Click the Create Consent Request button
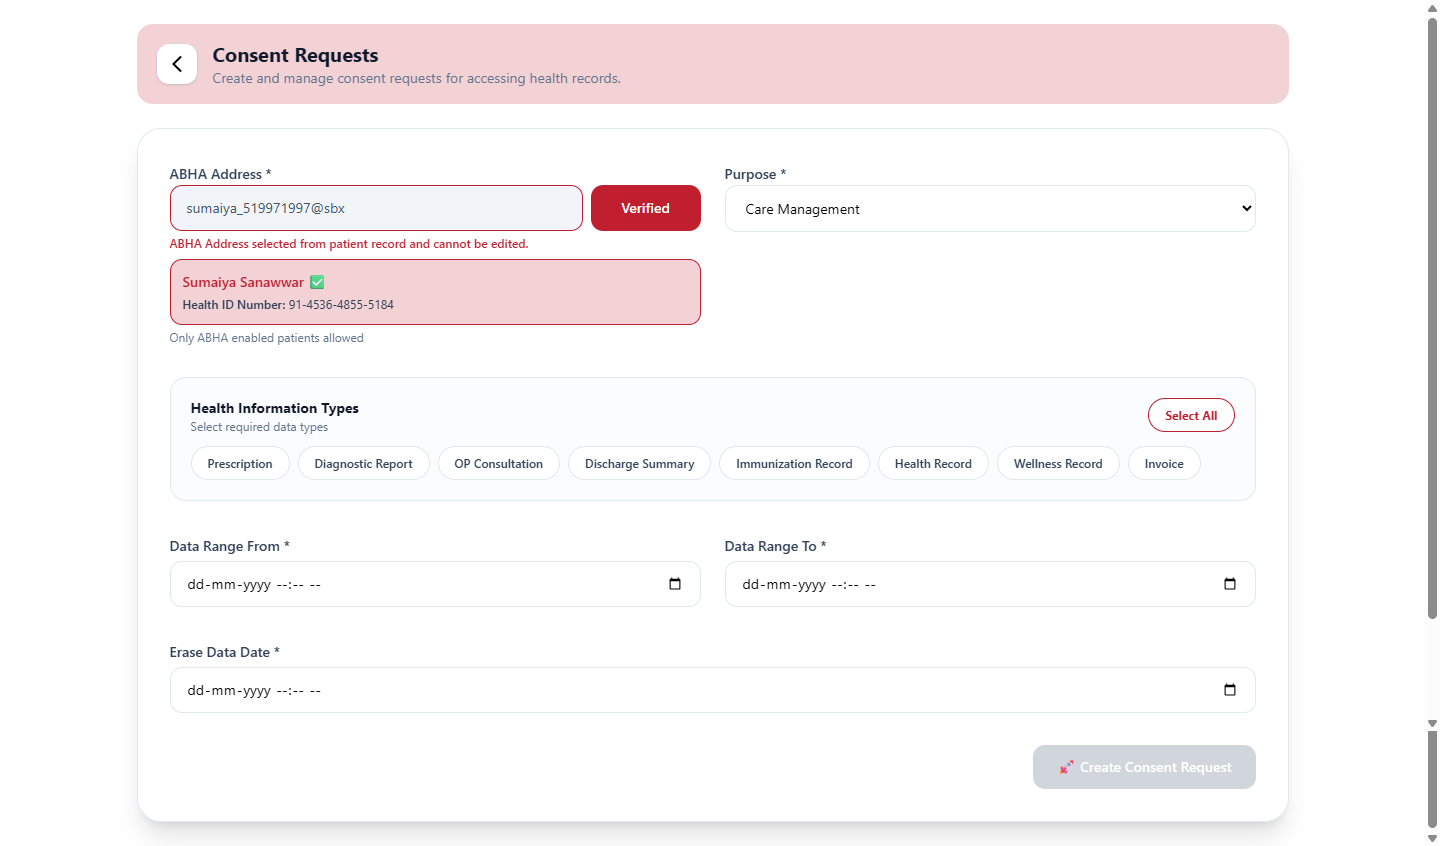Screen dimensions: 1440x846 [1144, 767]
